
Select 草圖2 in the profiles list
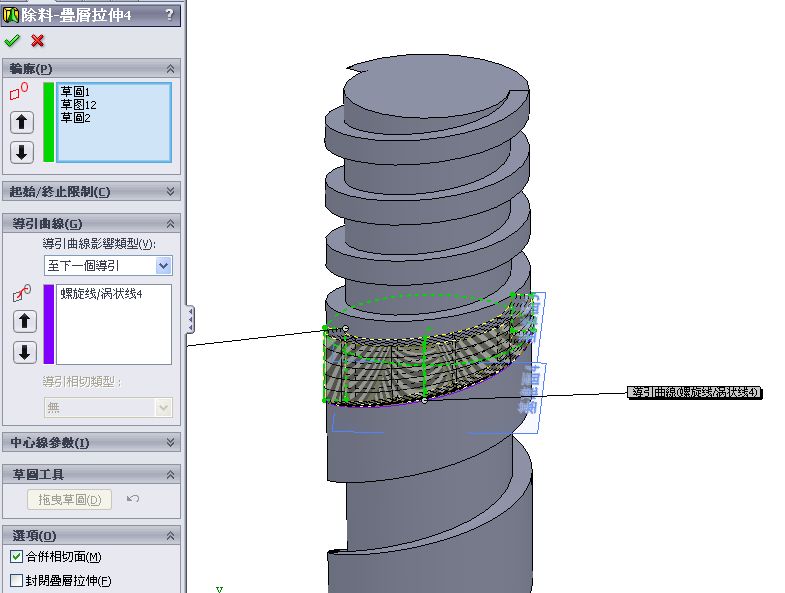coord(76,118)
